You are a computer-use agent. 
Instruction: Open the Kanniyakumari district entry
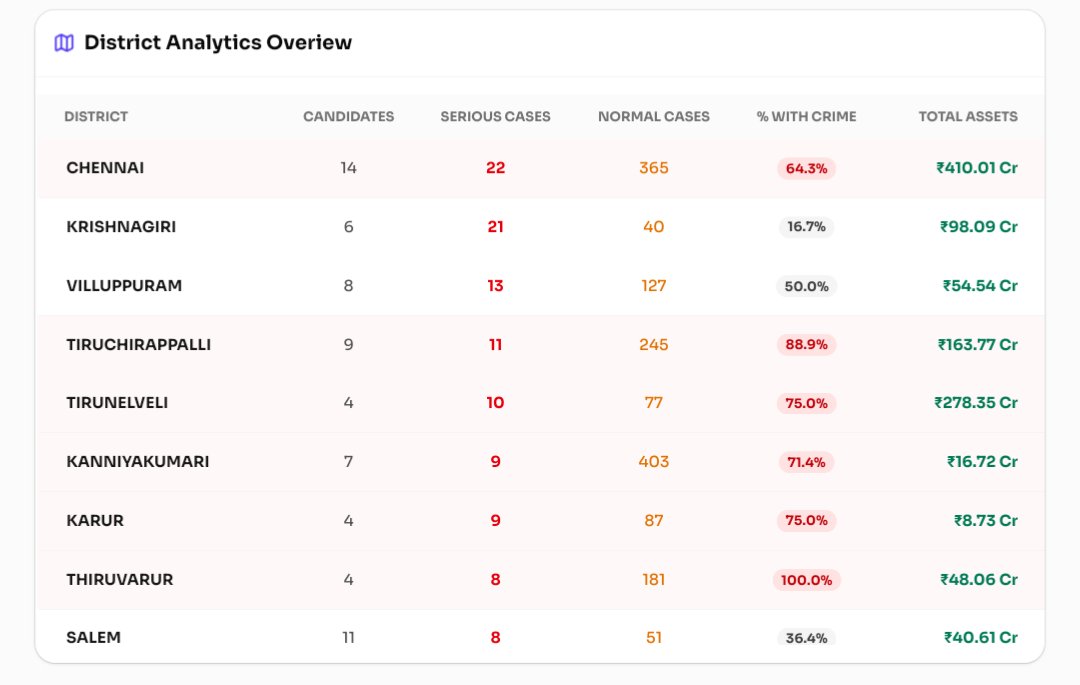137,462
